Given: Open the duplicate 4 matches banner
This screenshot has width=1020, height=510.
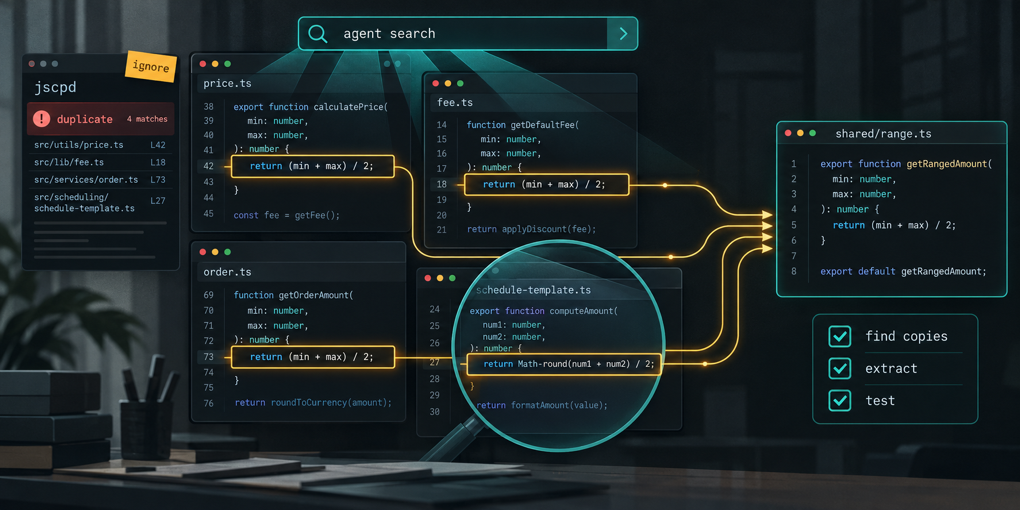Looking at the screenshot, I should pos(100,119).
